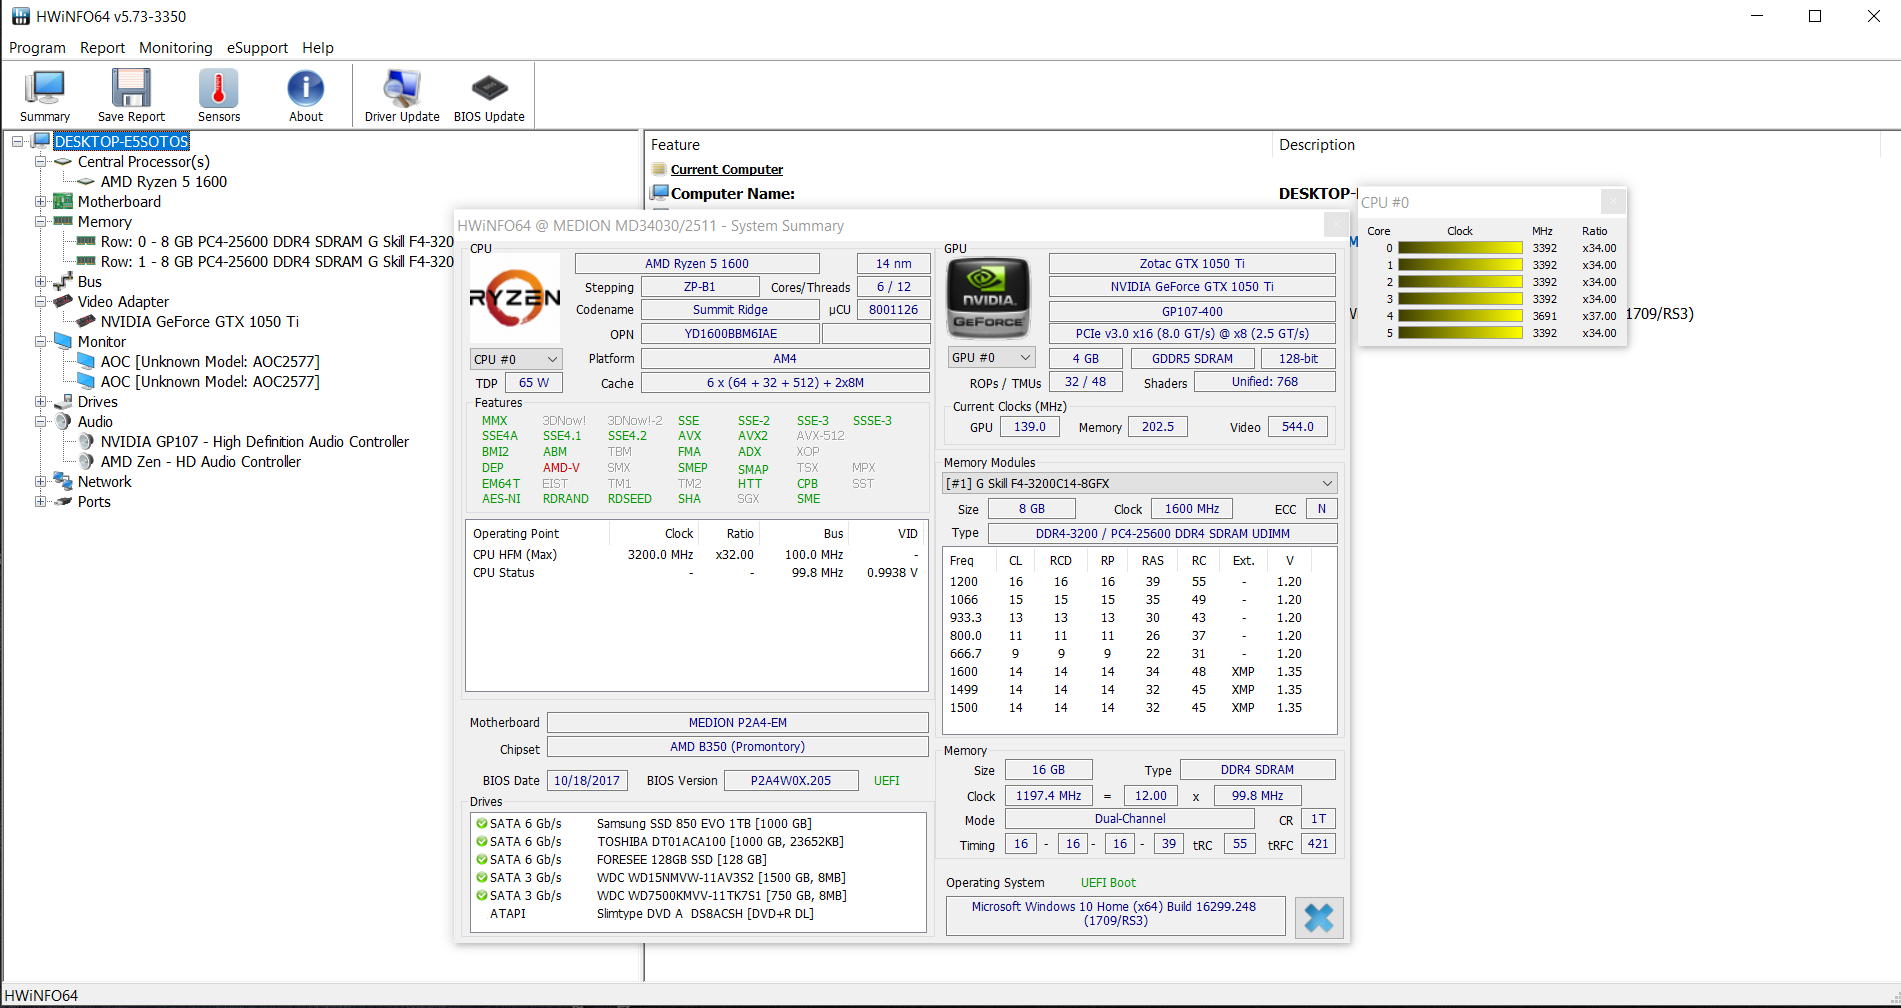Click the Monitor icon in the tree

(63, 341)
